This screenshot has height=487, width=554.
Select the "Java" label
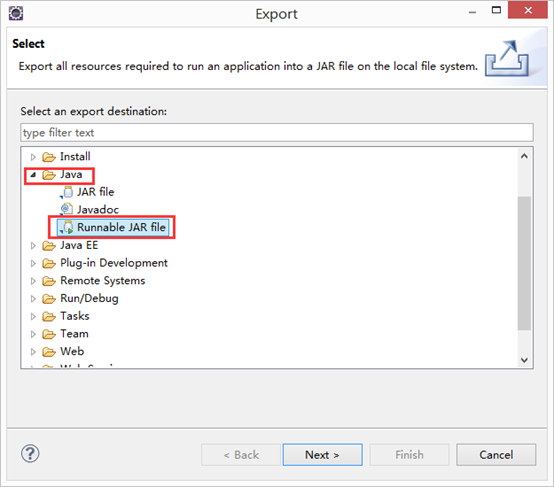tap(71, 174)
